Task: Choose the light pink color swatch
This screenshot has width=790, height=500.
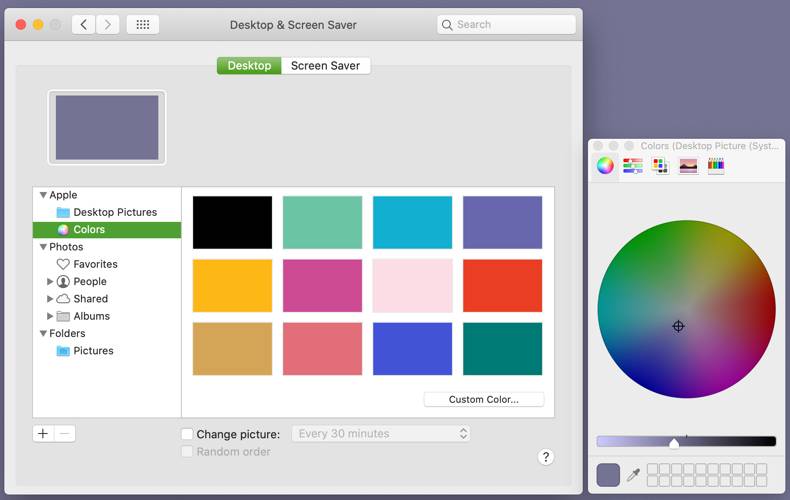Action: 413,285
